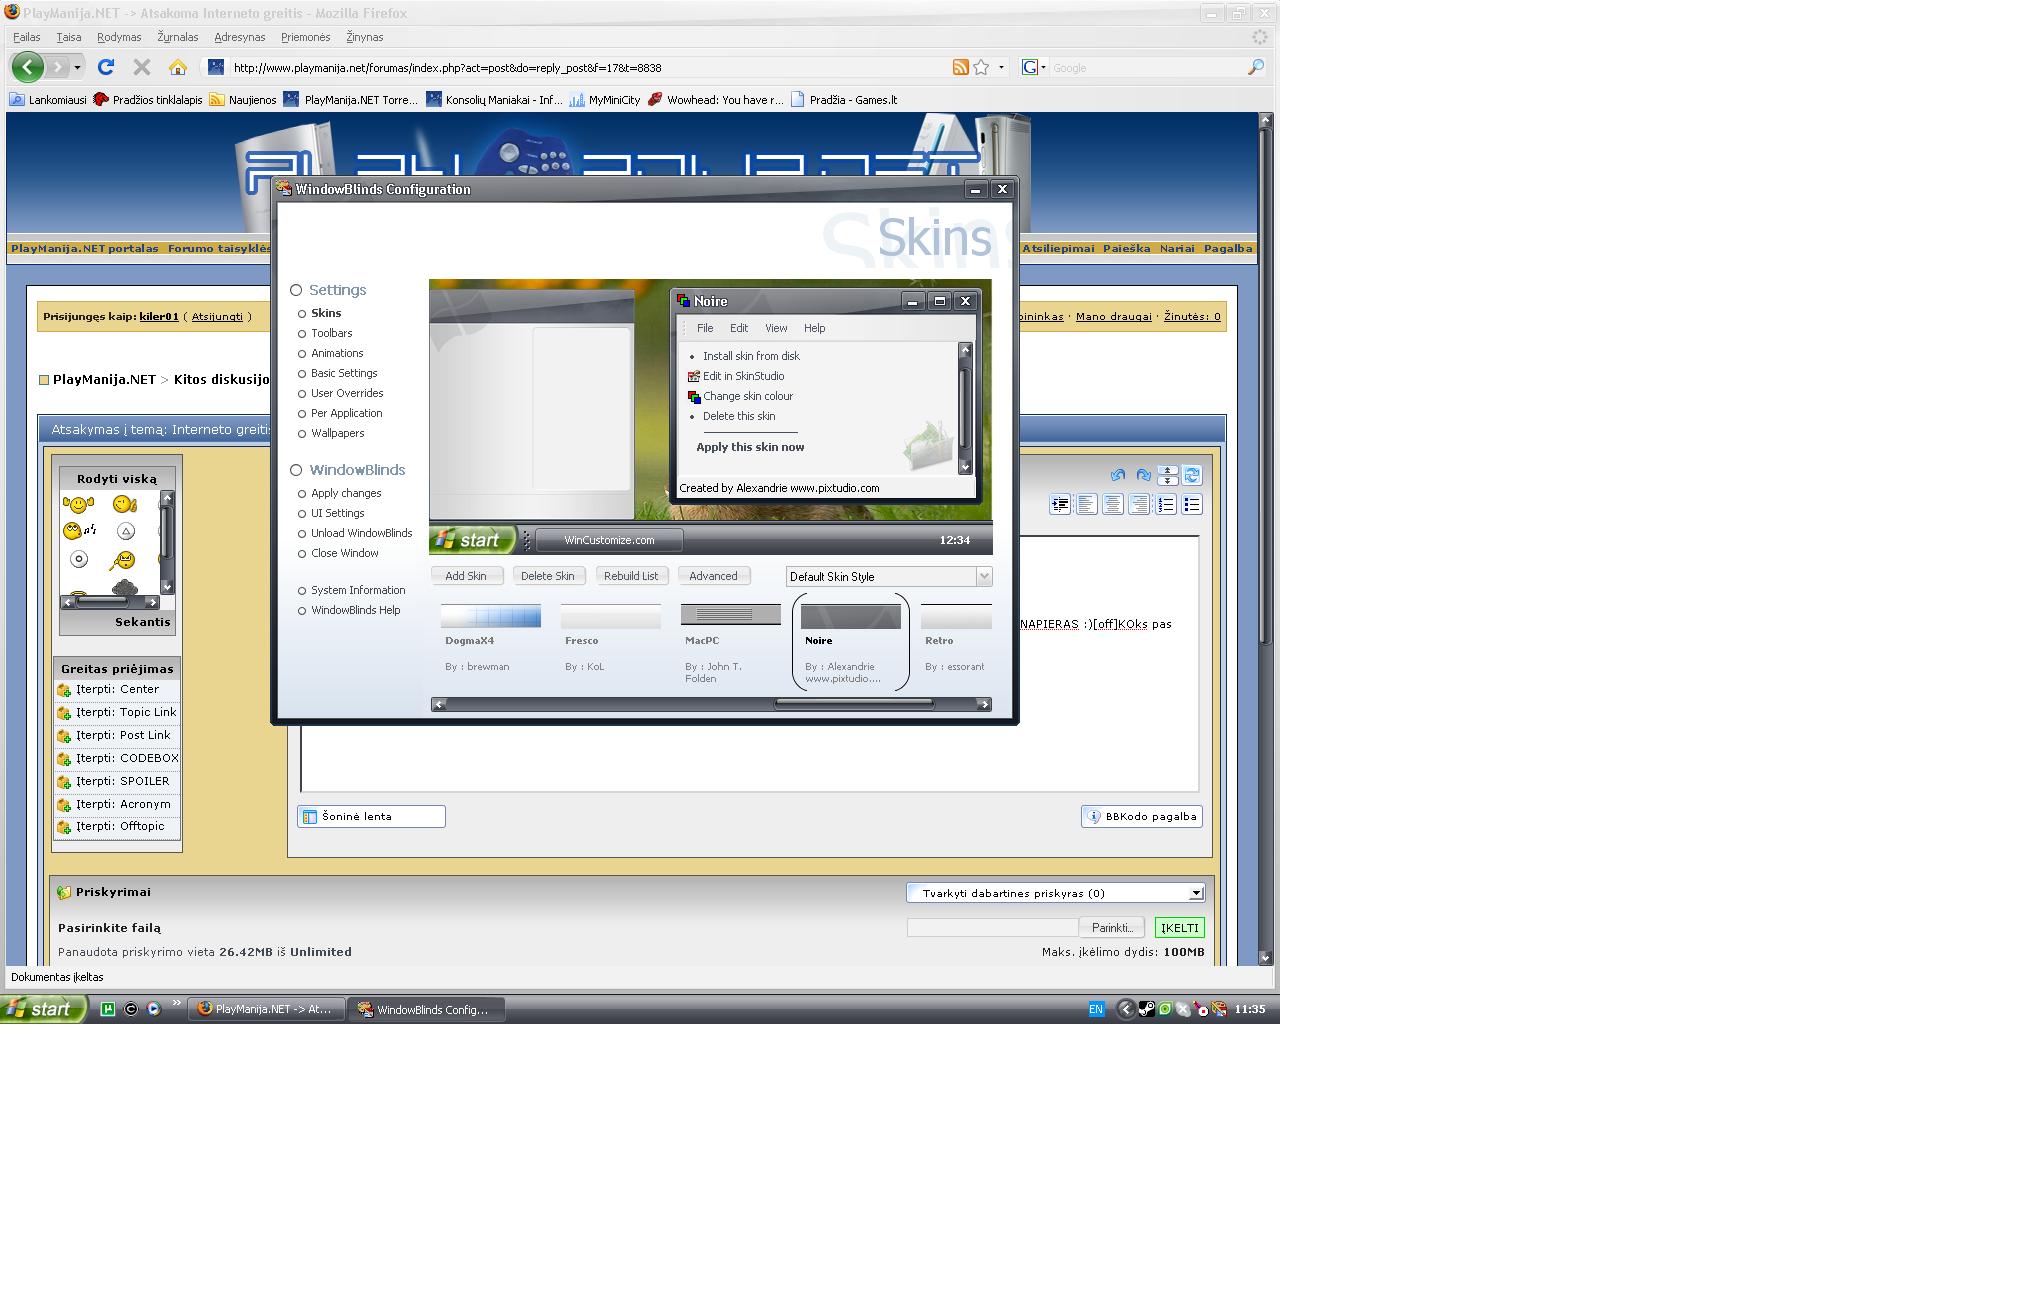The image size is (2019, 1292).
Task: Open search engine selector dropdown
Action: click(1034, 67)
